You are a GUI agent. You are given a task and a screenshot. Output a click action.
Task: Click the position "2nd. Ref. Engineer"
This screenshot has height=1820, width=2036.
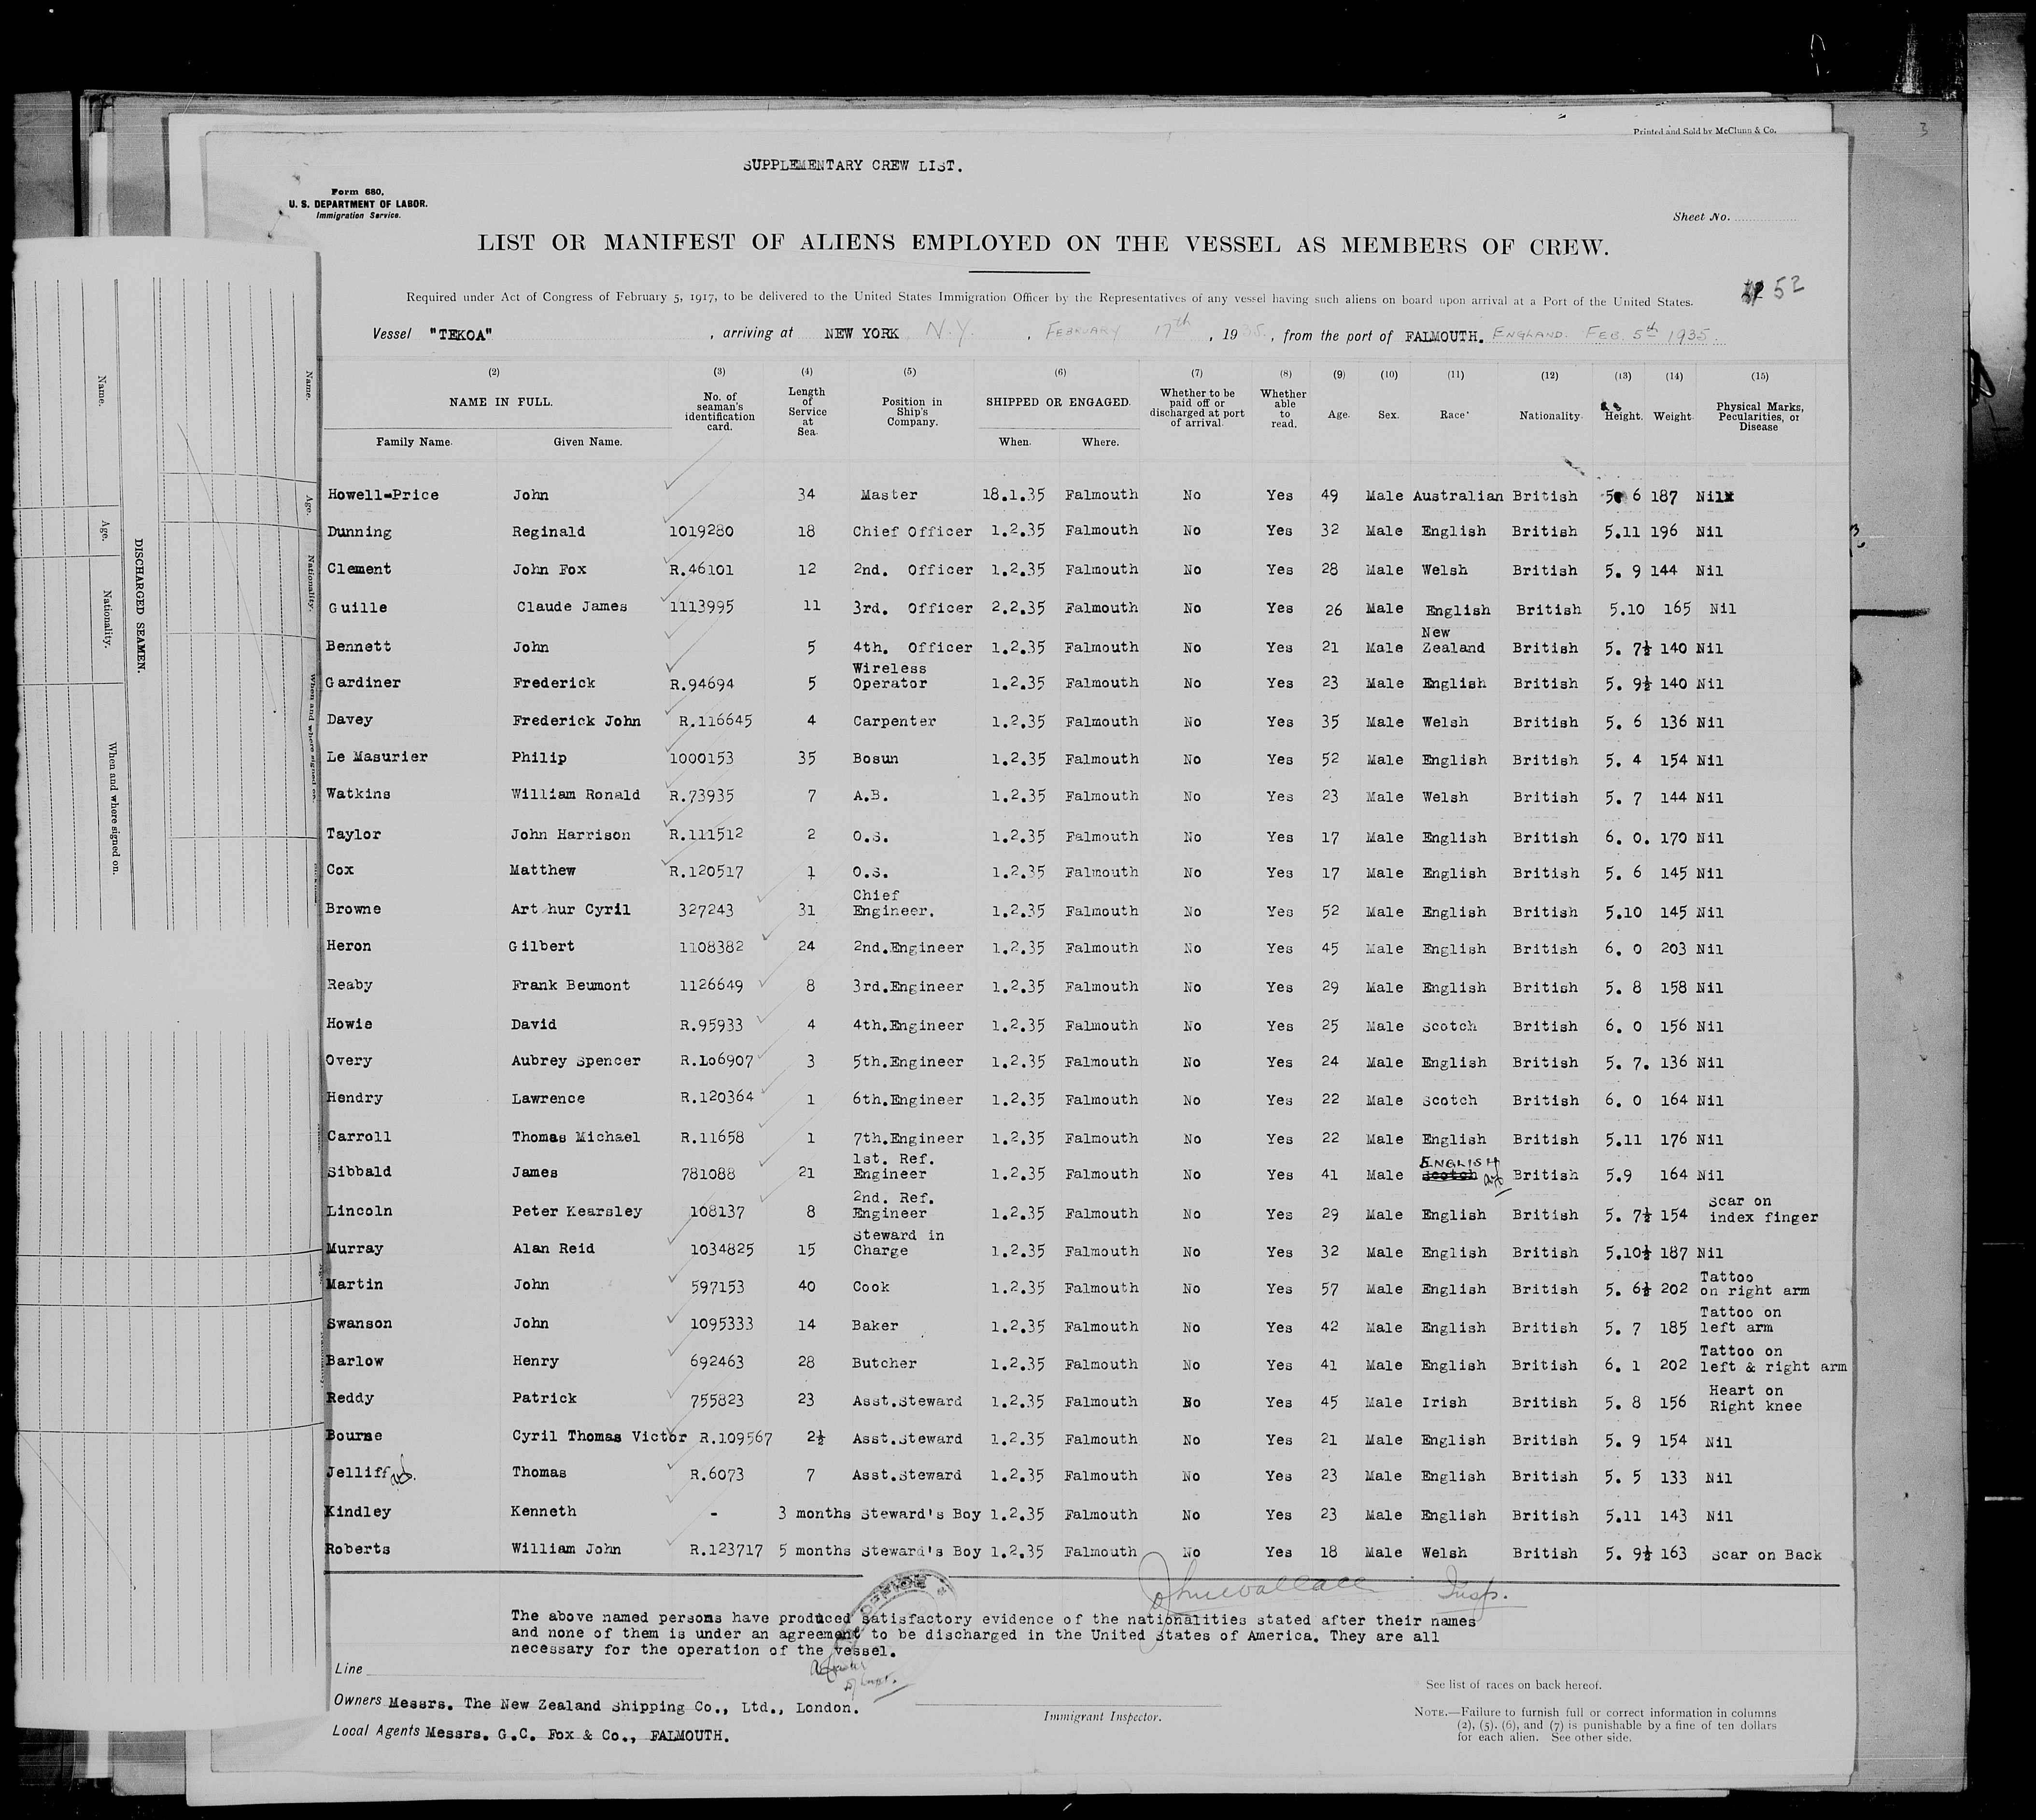[x=894, y=1206]
